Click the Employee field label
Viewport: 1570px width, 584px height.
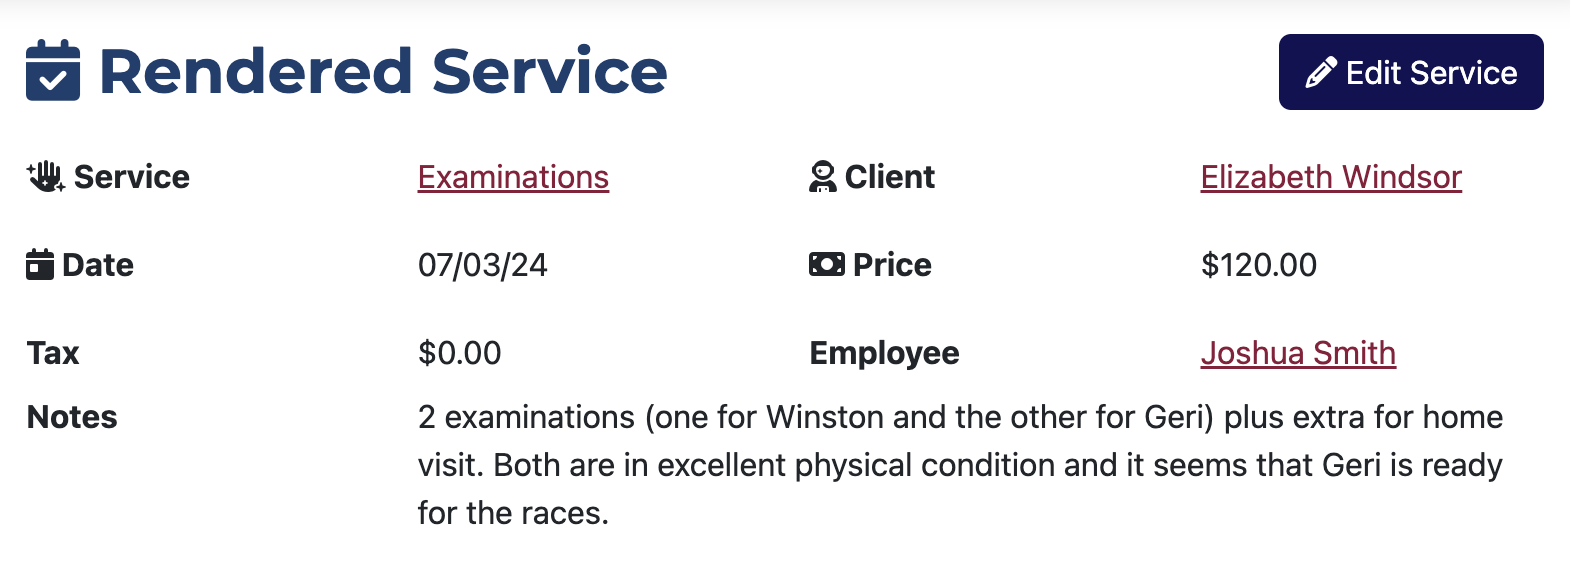point(884,353)
